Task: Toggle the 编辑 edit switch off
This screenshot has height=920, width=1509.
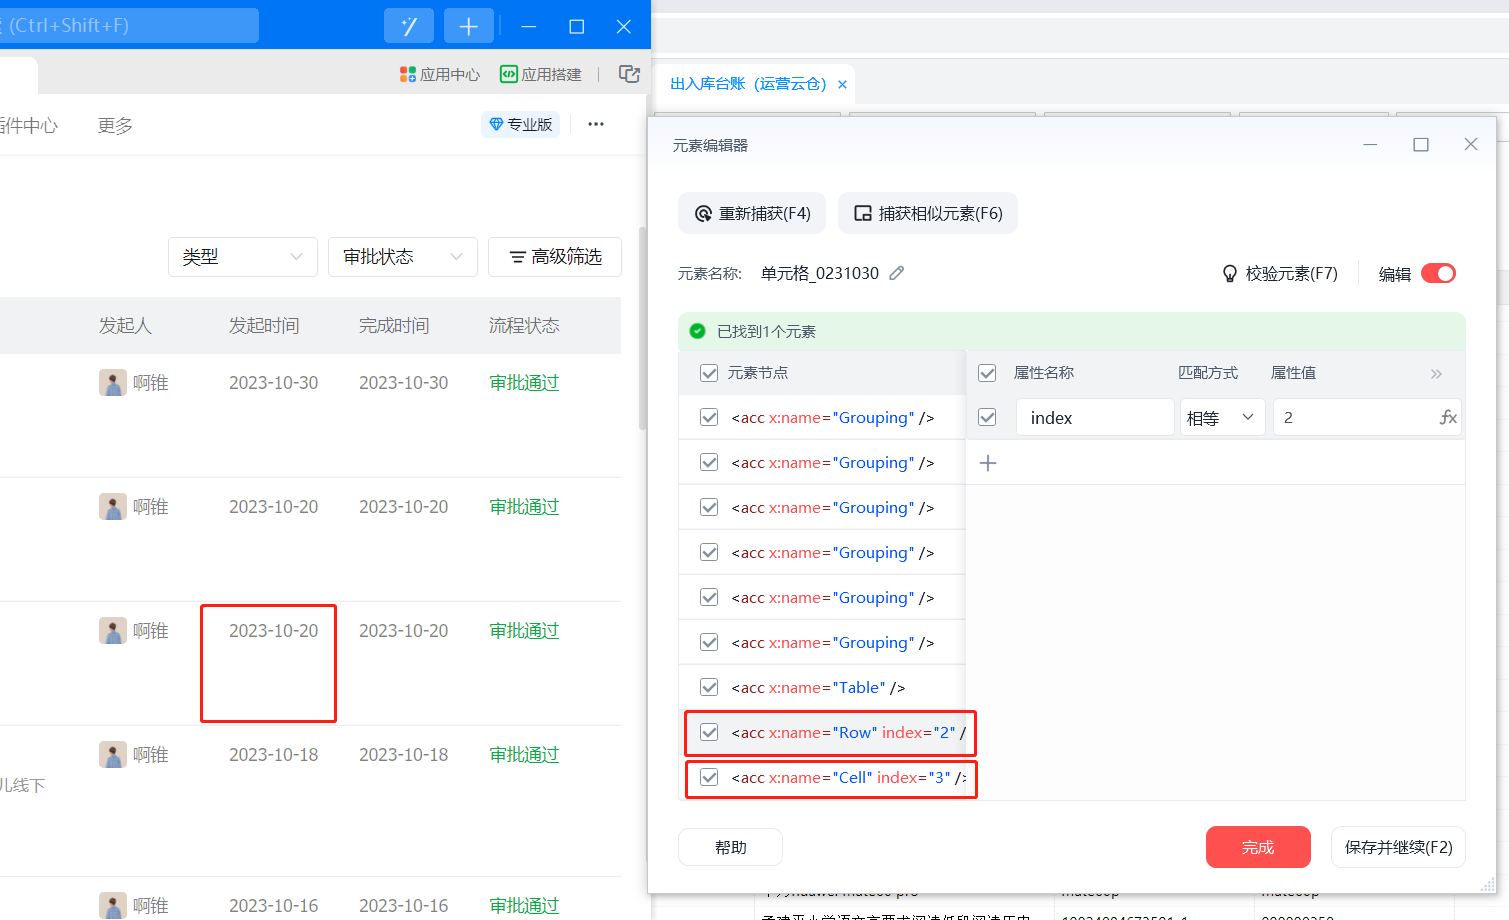Action: pyautogui.click(x=1438, y=273)
